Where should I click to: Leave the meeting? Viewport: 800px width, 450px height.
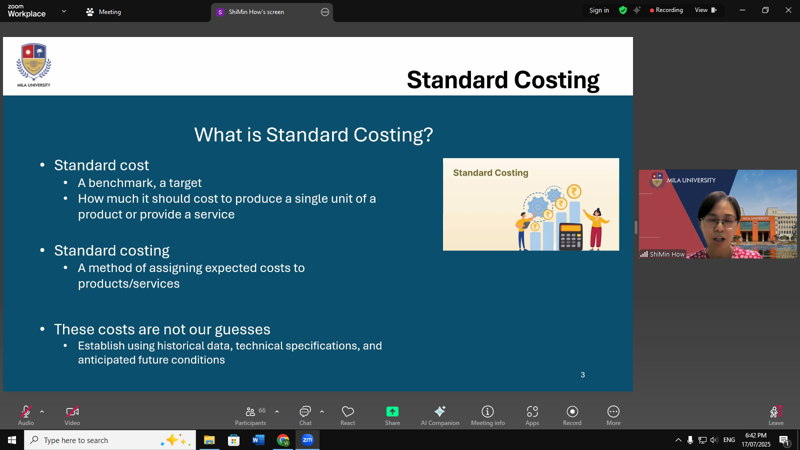(x=775, y=412)
